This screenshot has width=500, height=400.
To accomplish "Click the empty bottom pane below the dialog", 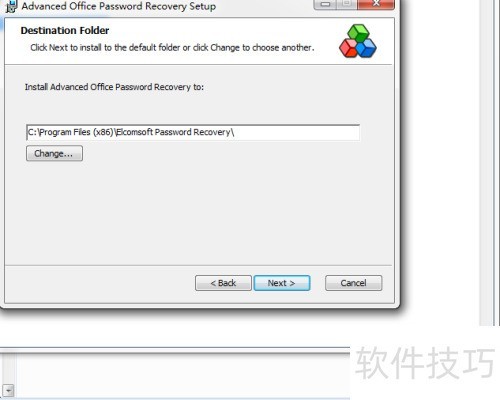I will [x=182, y=375].
